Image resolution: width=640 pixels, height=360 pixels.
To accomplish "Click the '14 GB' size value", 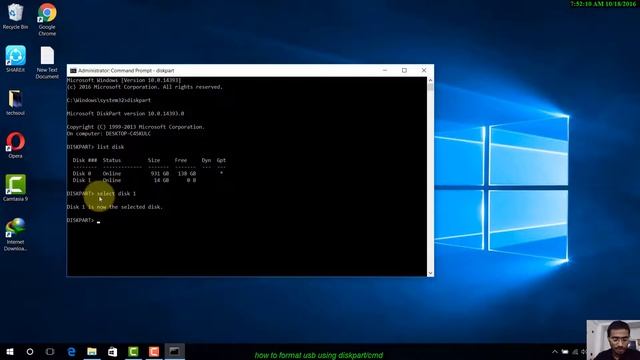I will 161,180.
